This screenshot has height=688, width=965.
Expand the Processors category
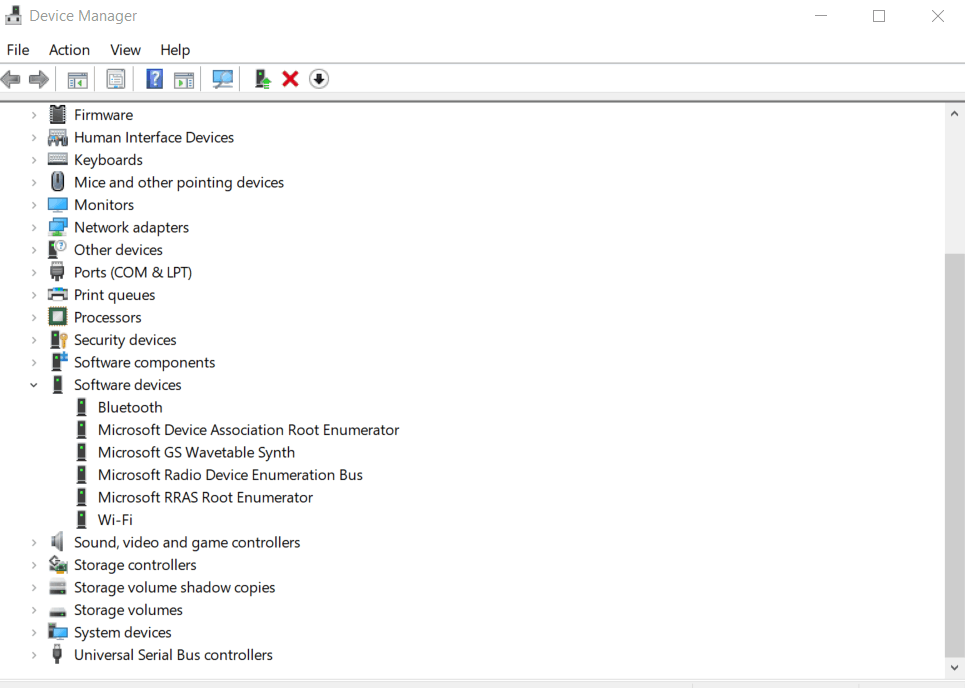[34, 318]
